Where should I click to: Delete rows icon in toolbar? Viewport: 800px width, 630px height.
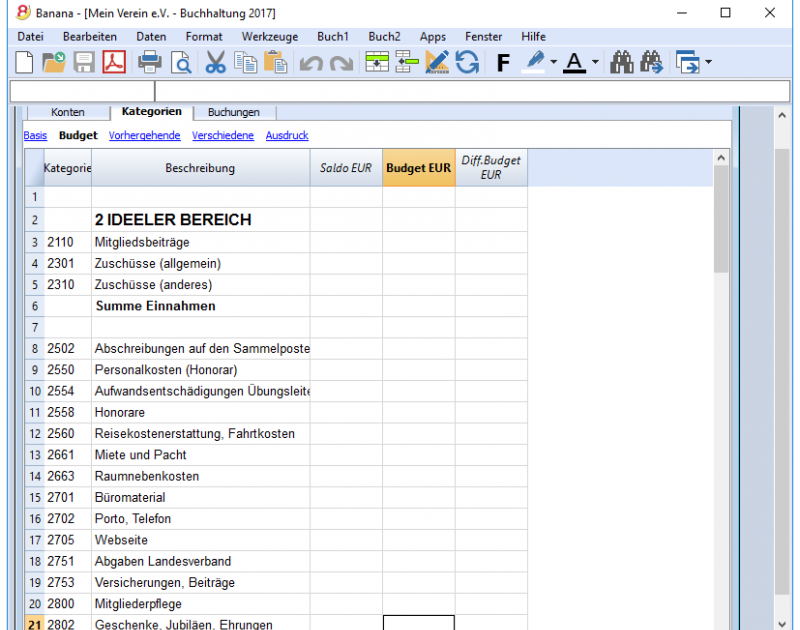pos(407,62)
